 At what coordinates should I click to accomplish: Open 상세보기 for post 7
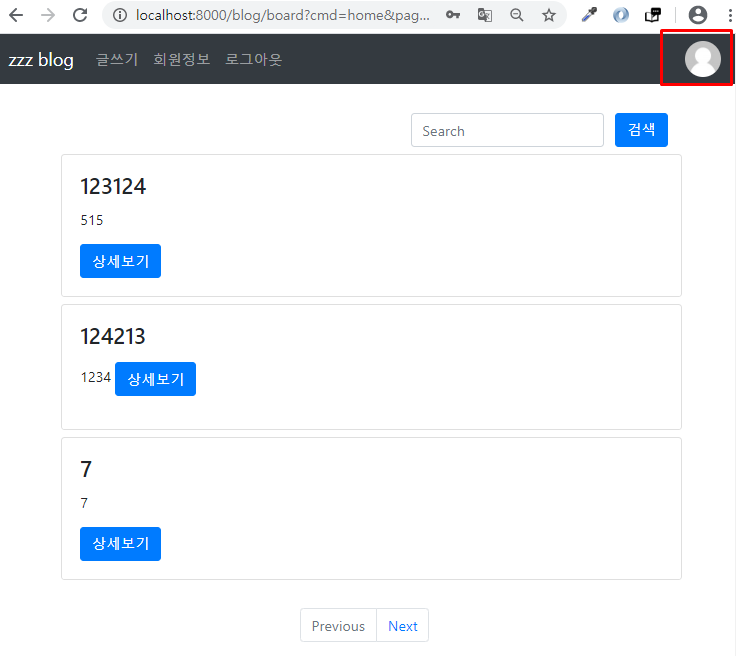click(x=120, y=544)
